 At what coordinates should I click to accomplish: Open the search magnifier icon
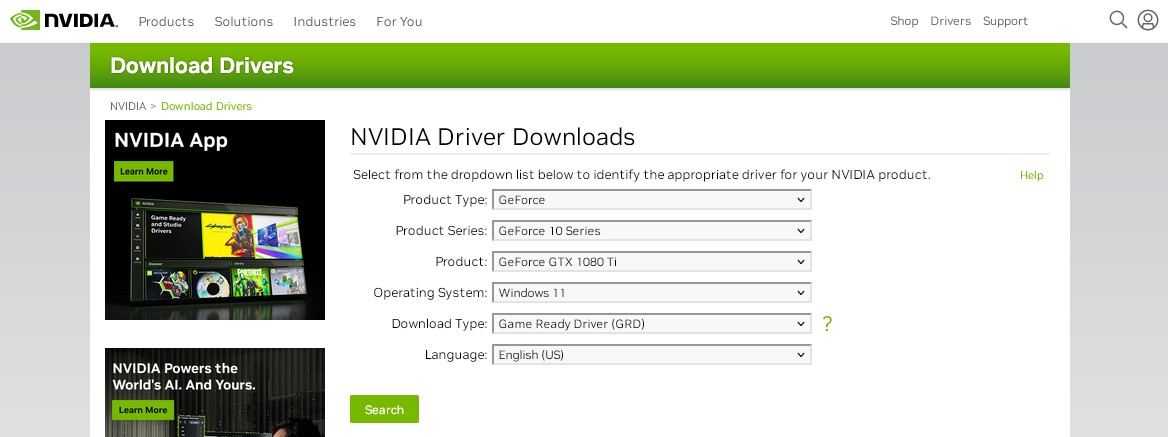point(1118,20)
